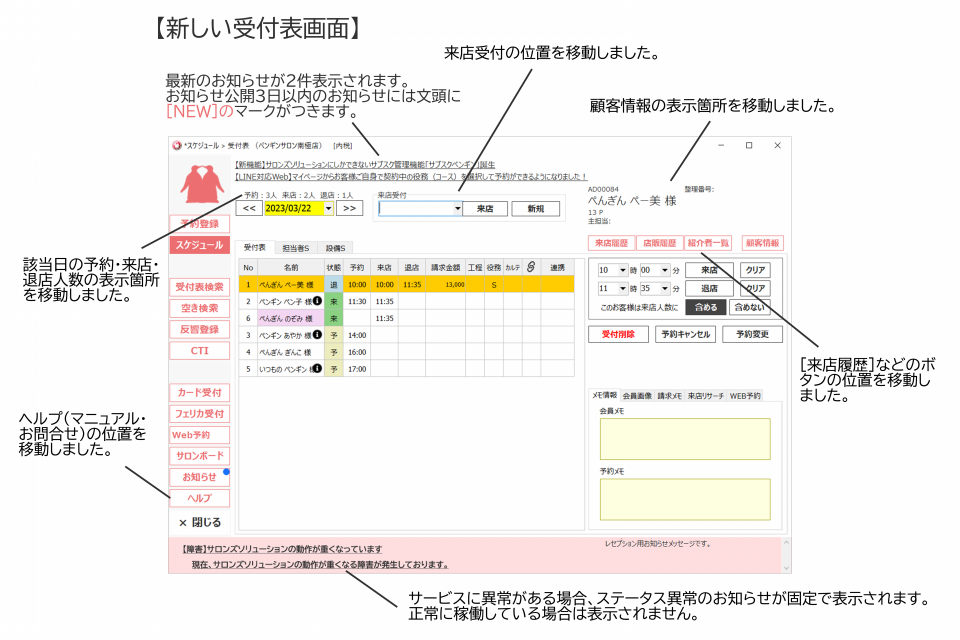Open the arrival hour dropdown showing 10
This screenshot has height=640, width=960.
[623, 270]
